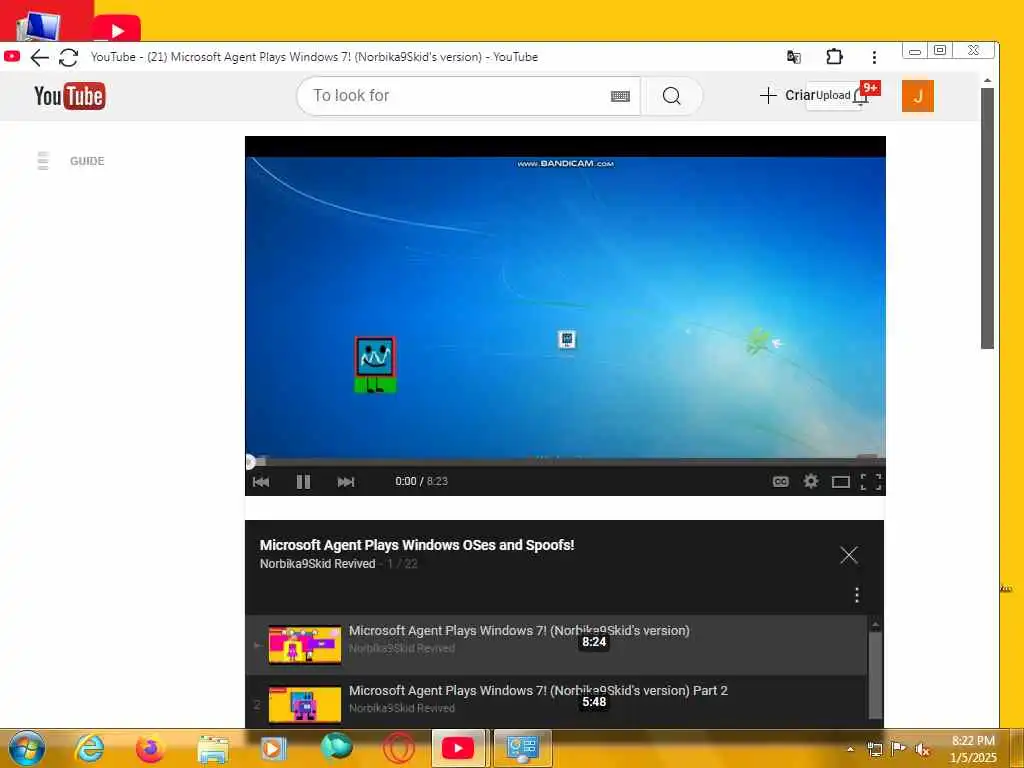The width and height of the screenshot is (1024, 768).
Task: Open player settings gear
Action: (x=810, y=481)
